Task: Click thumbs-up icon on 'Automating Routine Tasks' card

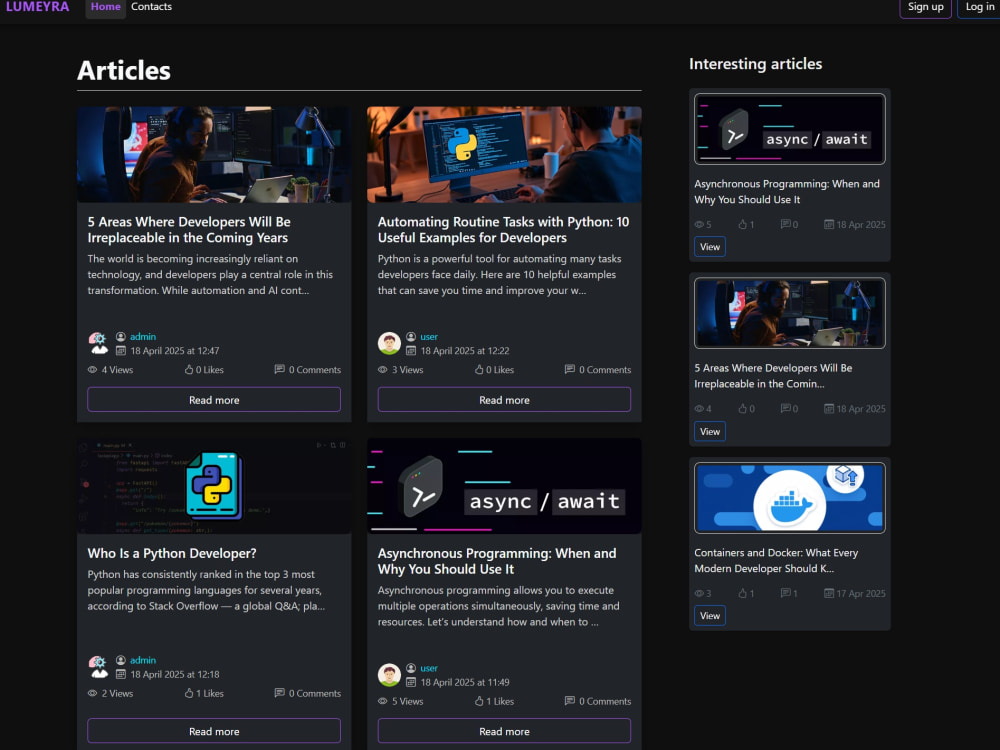Action: [x=479, y=369]
